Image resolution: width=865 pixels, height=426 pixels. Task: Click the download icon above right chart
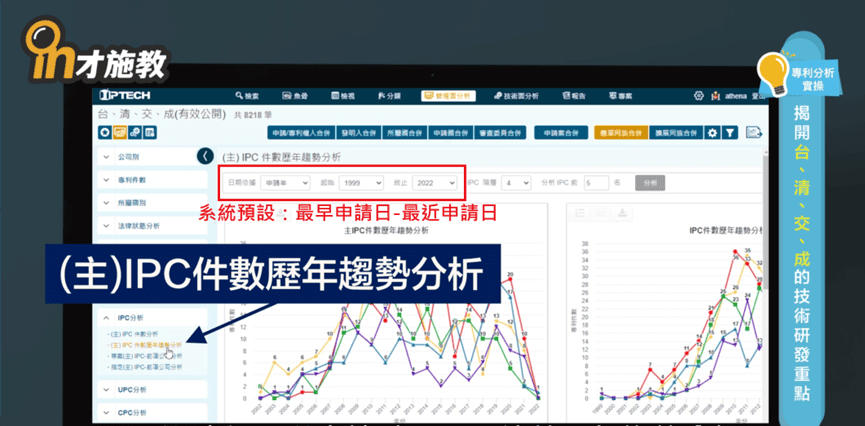[621, 212]
